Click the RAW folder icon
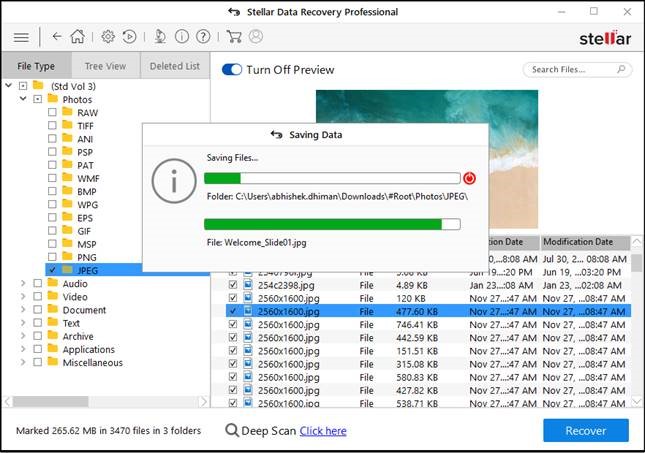Screen dimensions: 645x453 pyautogui.click(x=67, y=112)
